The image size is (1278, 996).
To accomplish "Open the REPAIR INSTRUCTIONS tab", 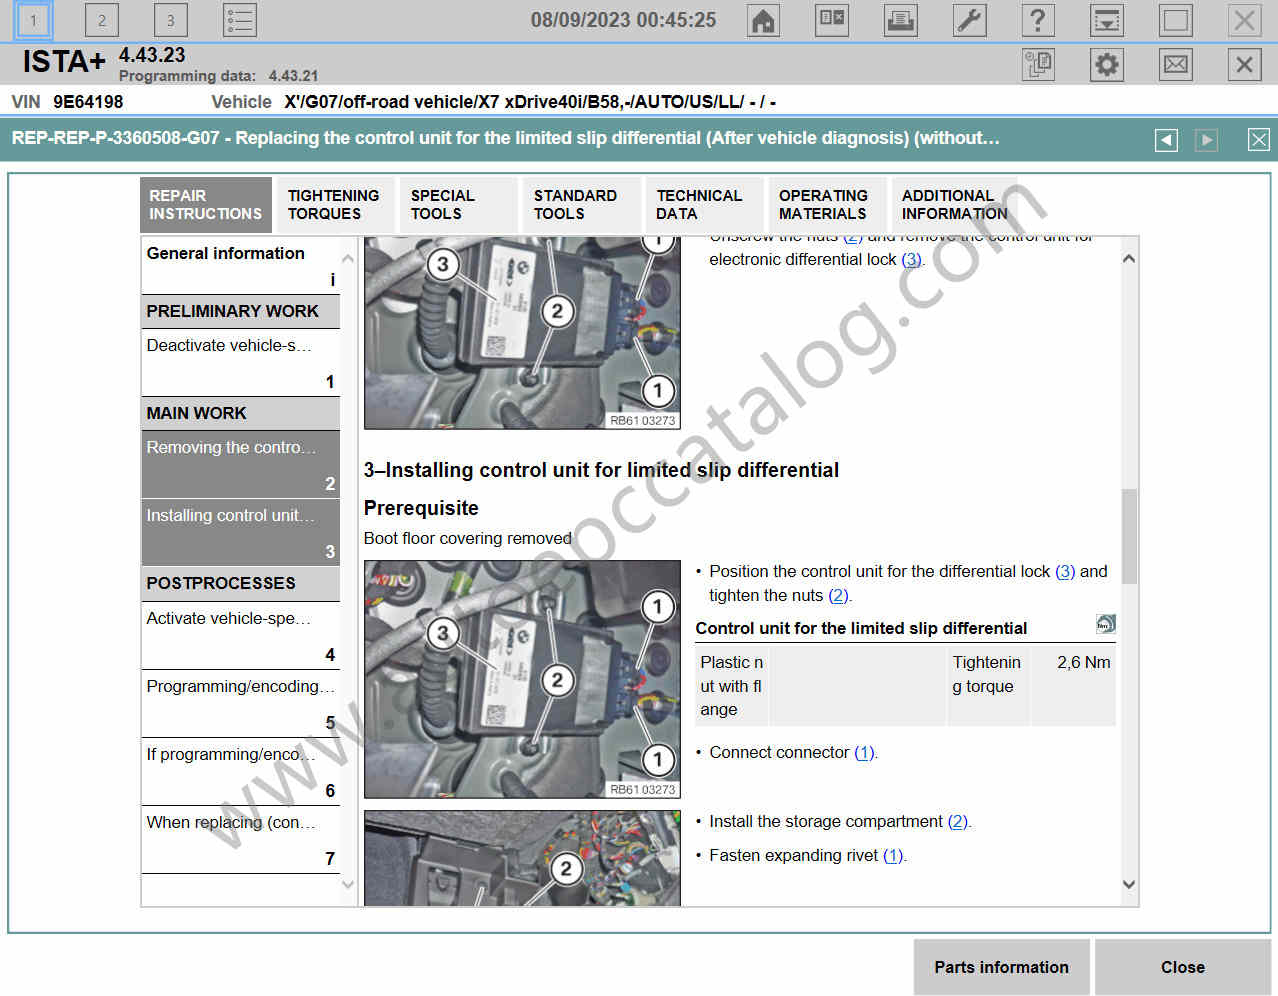I will tap(206, 205).
